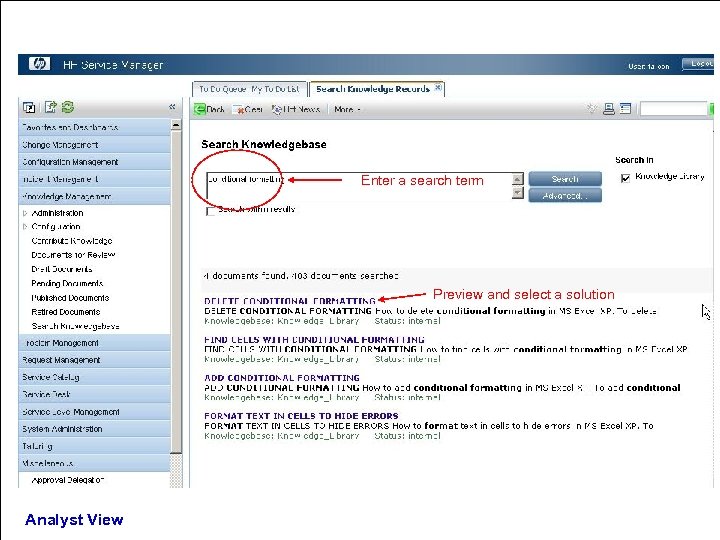Image resolution: width=720 pixels, height=540 pixels.
Task: Click the documents found status text
Action: pos(301,276)
